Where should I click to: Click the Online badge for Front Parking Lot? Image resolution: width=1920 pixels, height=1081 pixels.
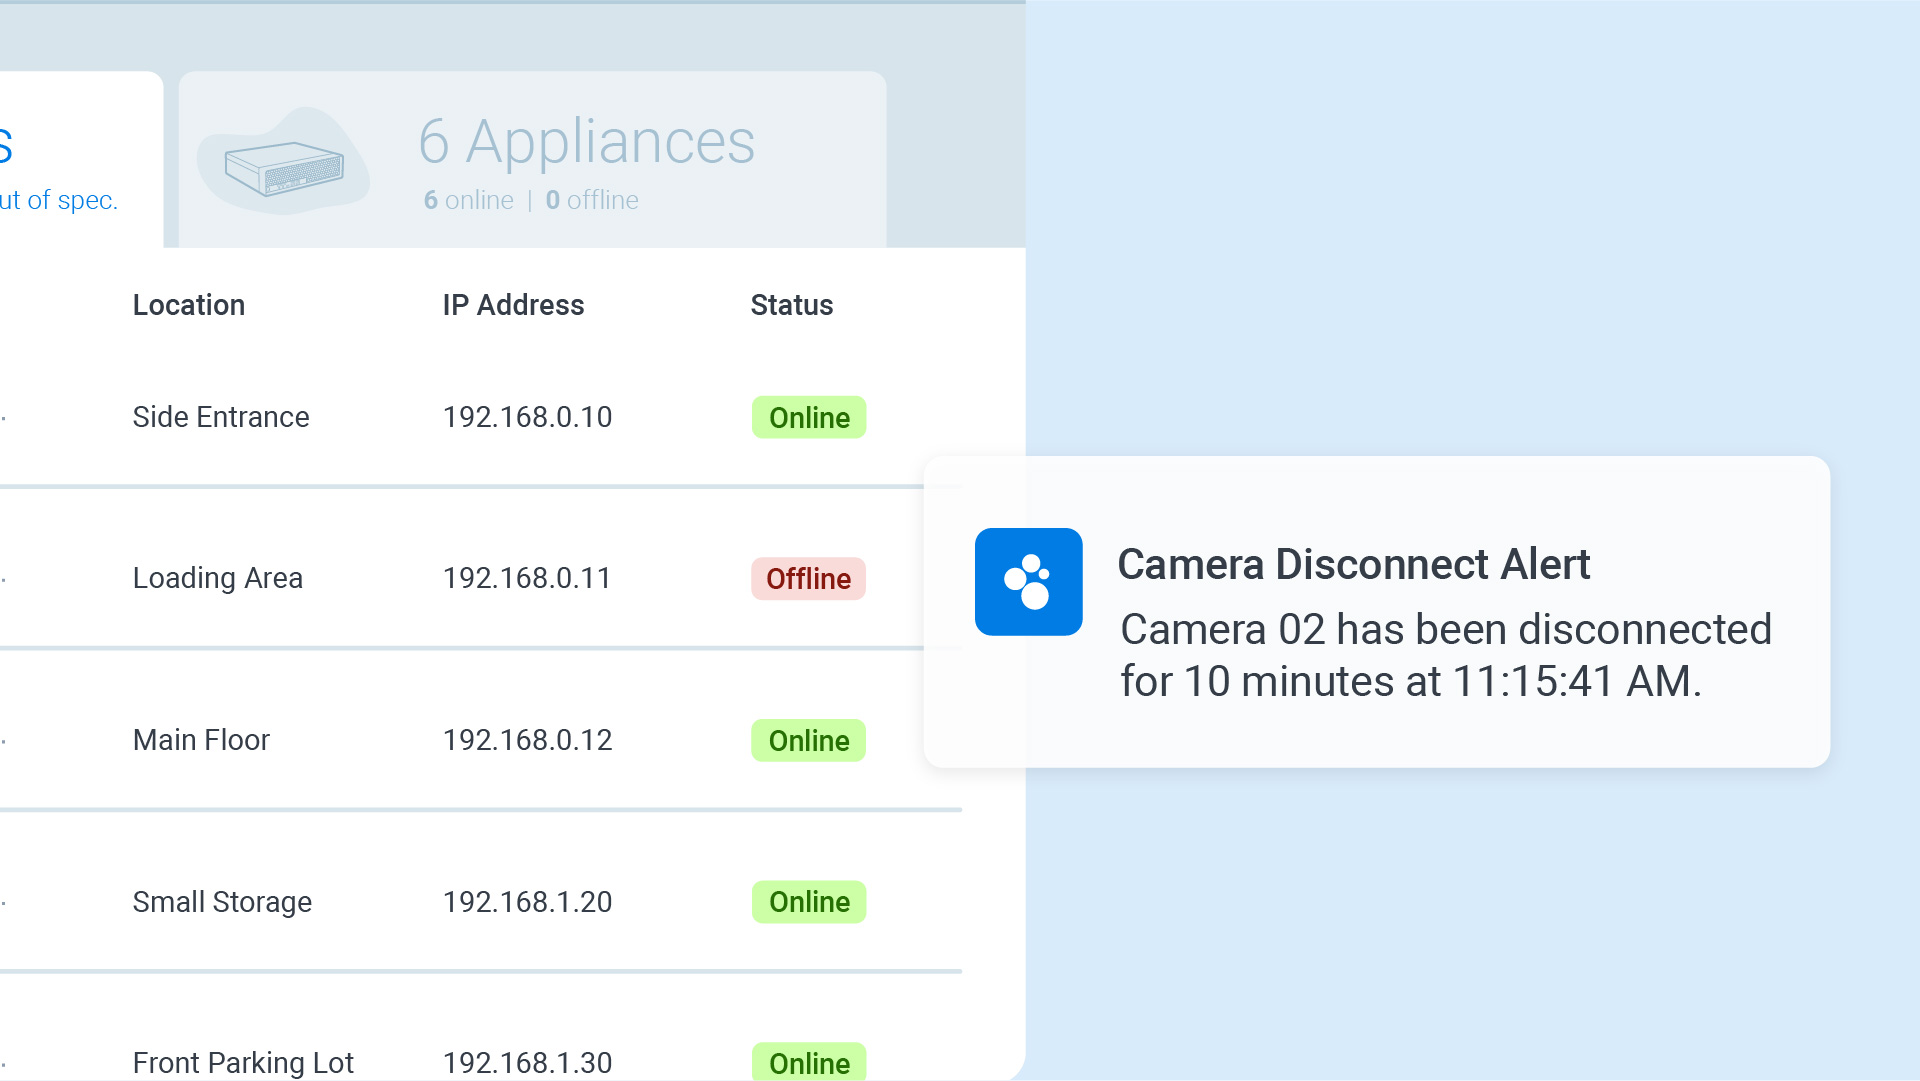pyautogui.click(x=809, y=1063)
